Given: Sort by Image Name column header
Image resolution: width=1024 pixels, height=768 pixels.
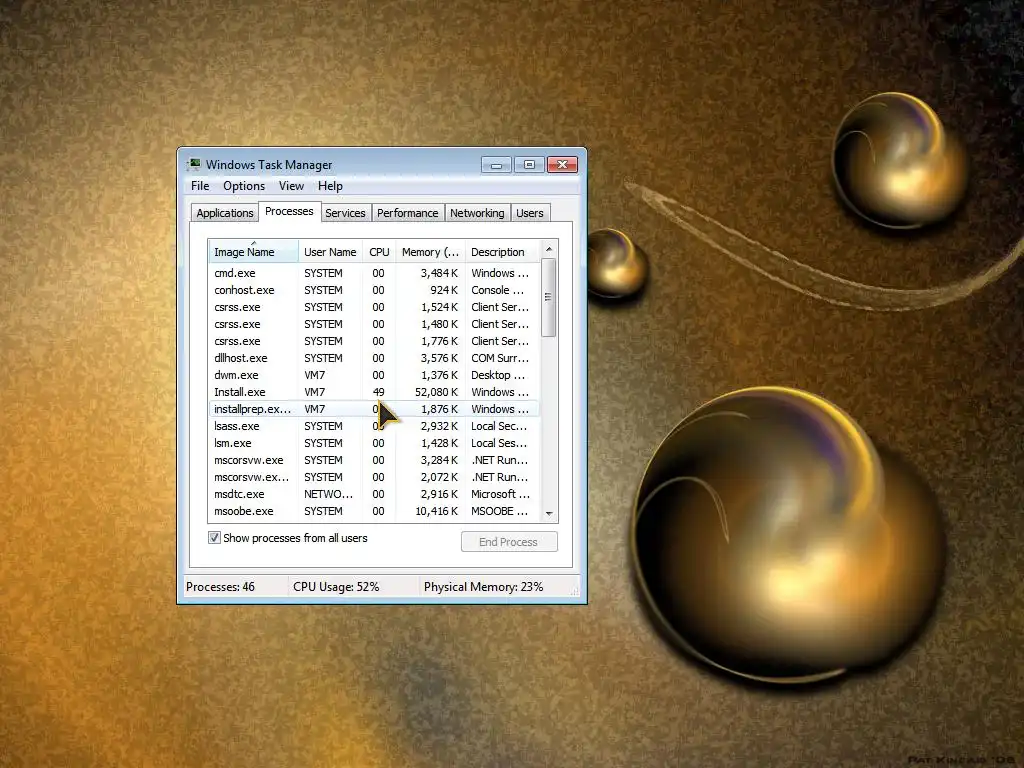Looking at the screenshot, I should click(x=253, y=251).
